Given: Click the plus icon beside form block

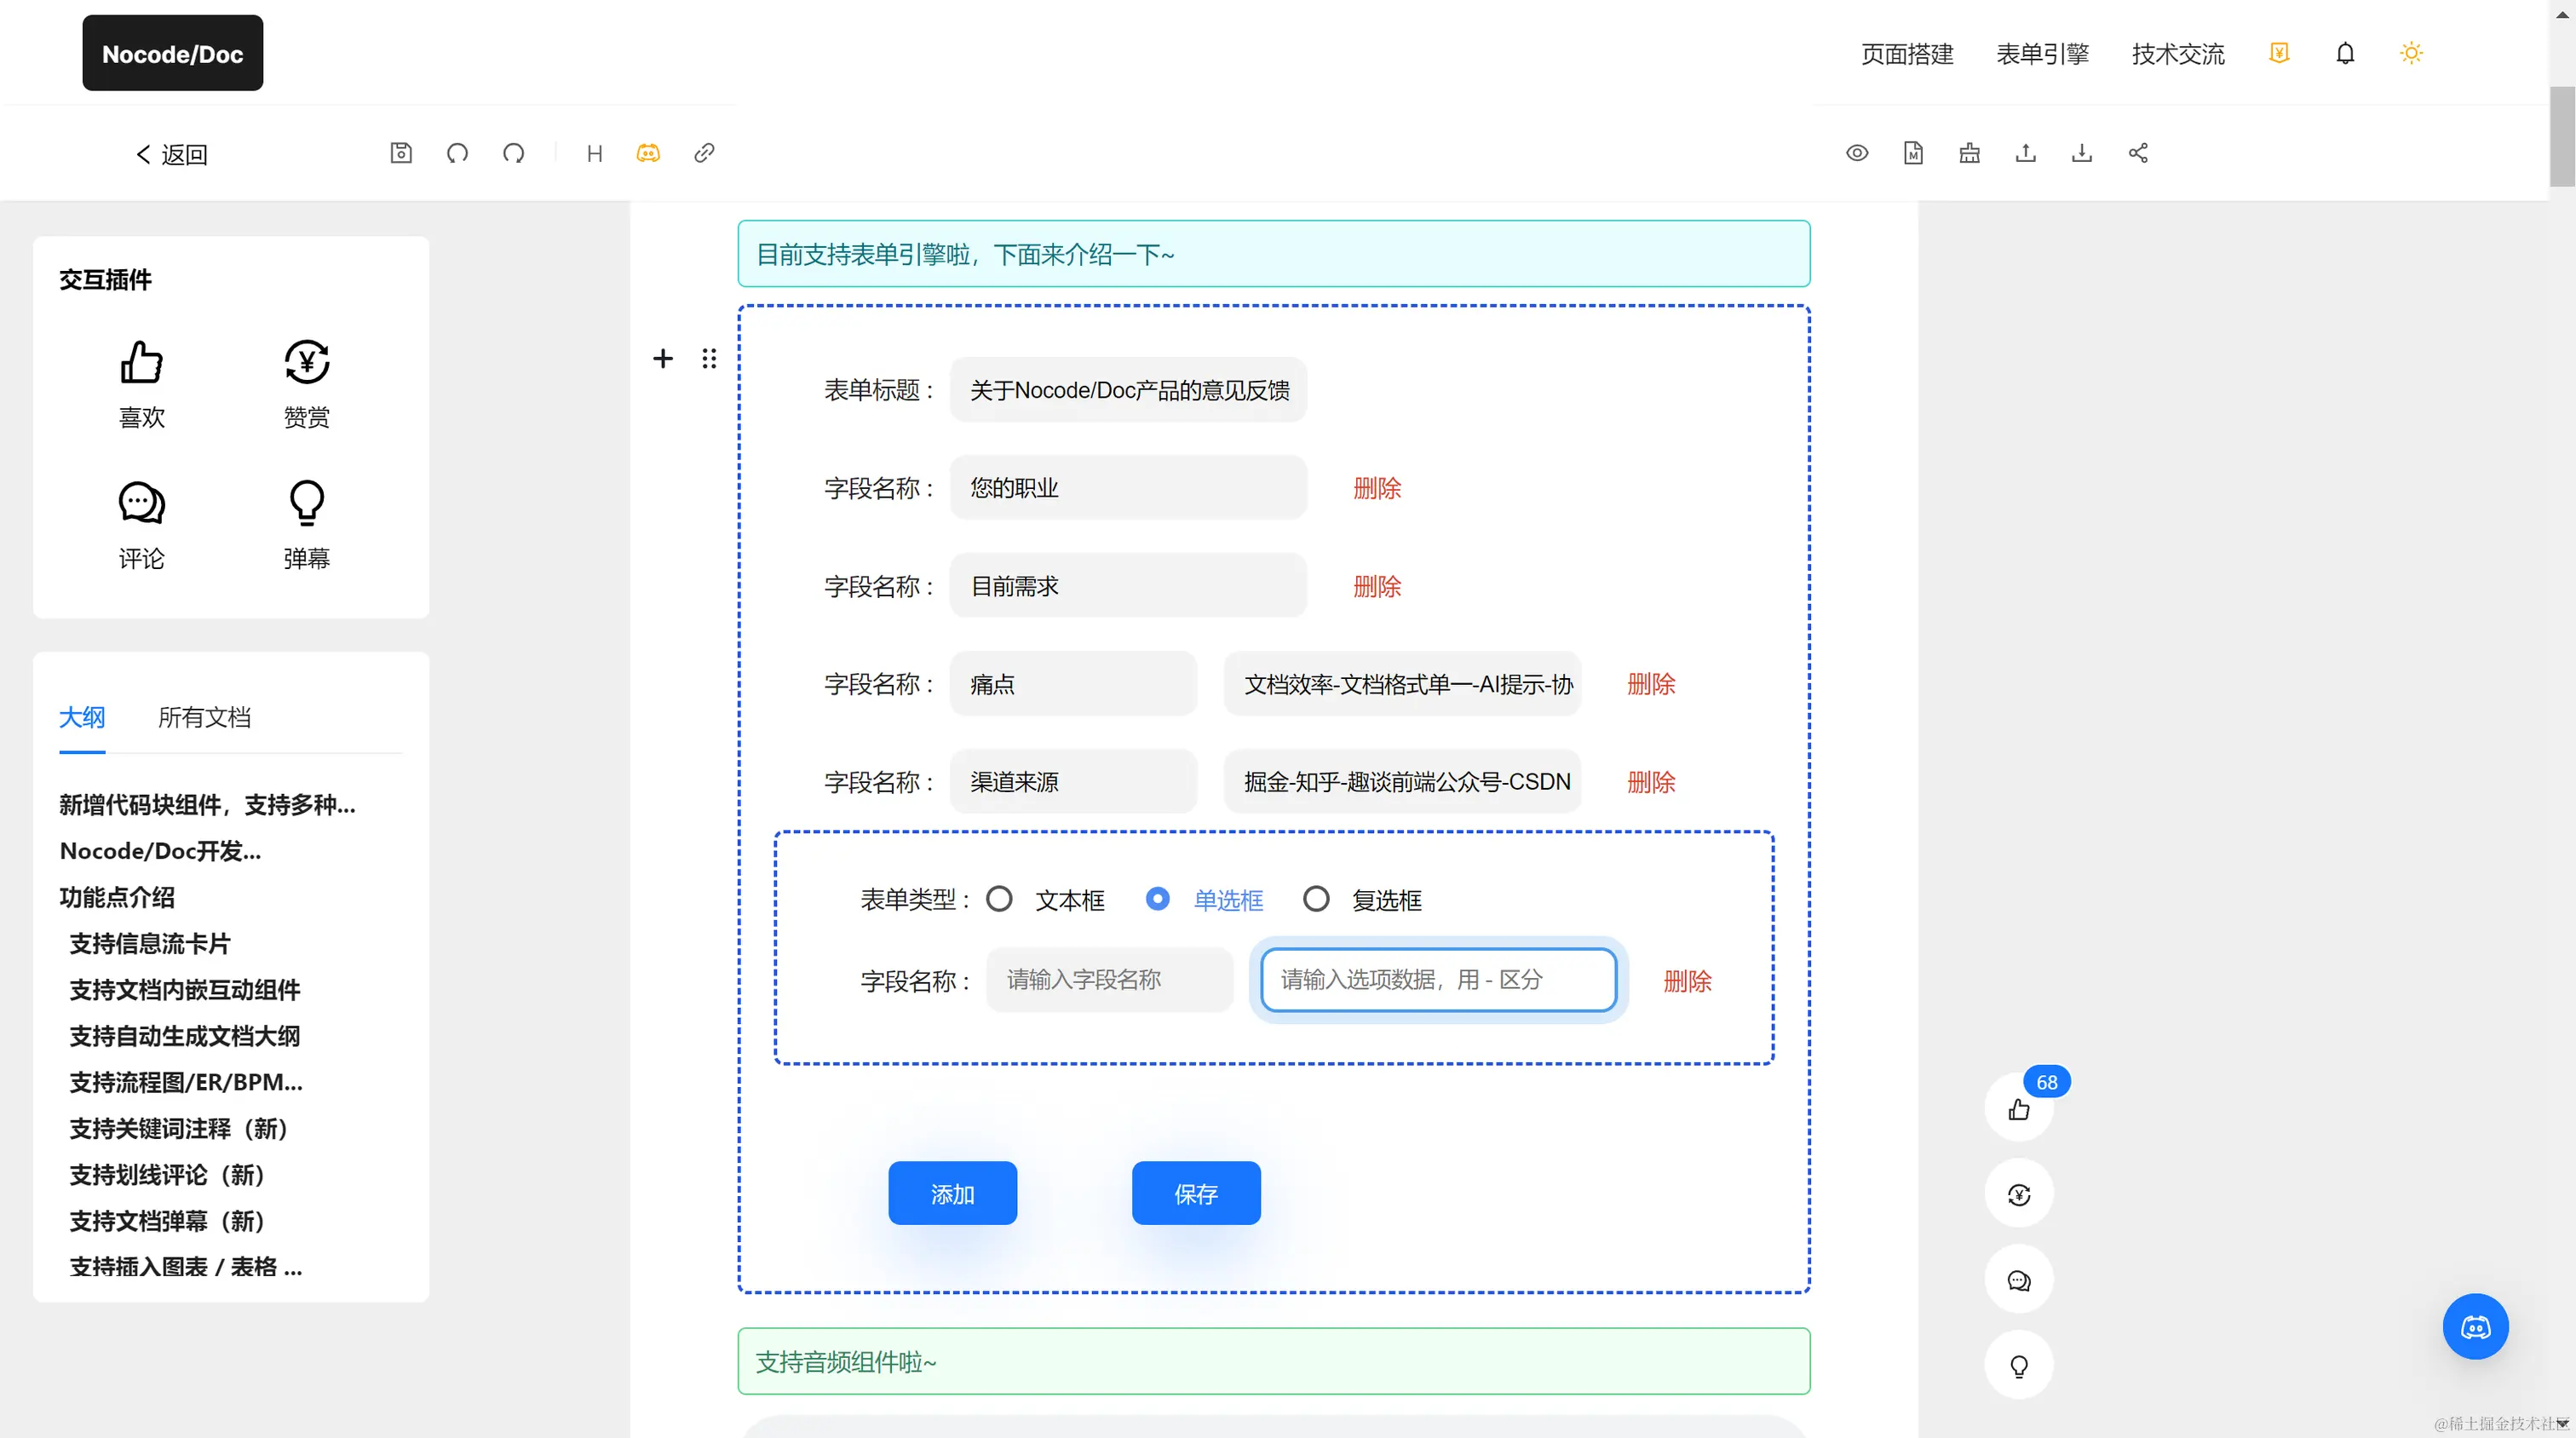Looking at the screenshot, I should click(662, 358).
